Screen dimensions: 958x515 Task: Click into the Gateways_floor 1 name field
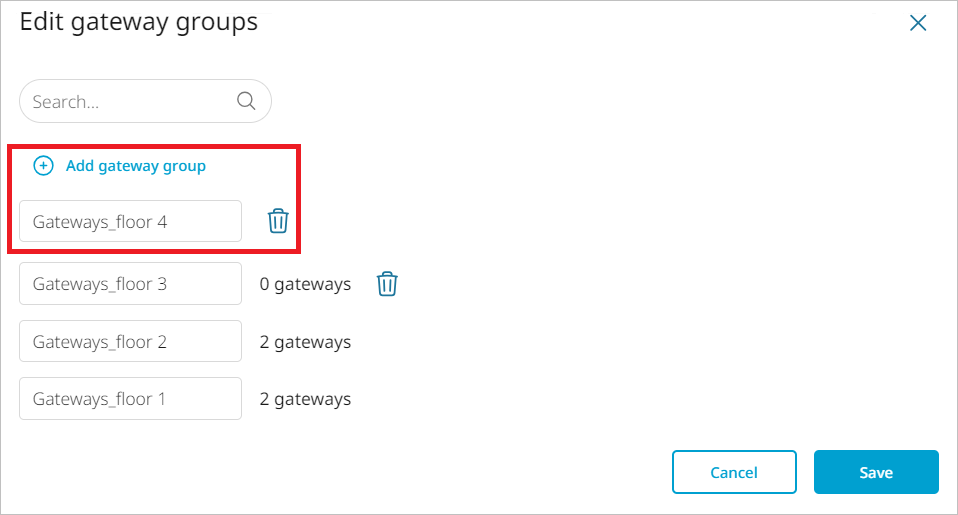tap(130, 398)
